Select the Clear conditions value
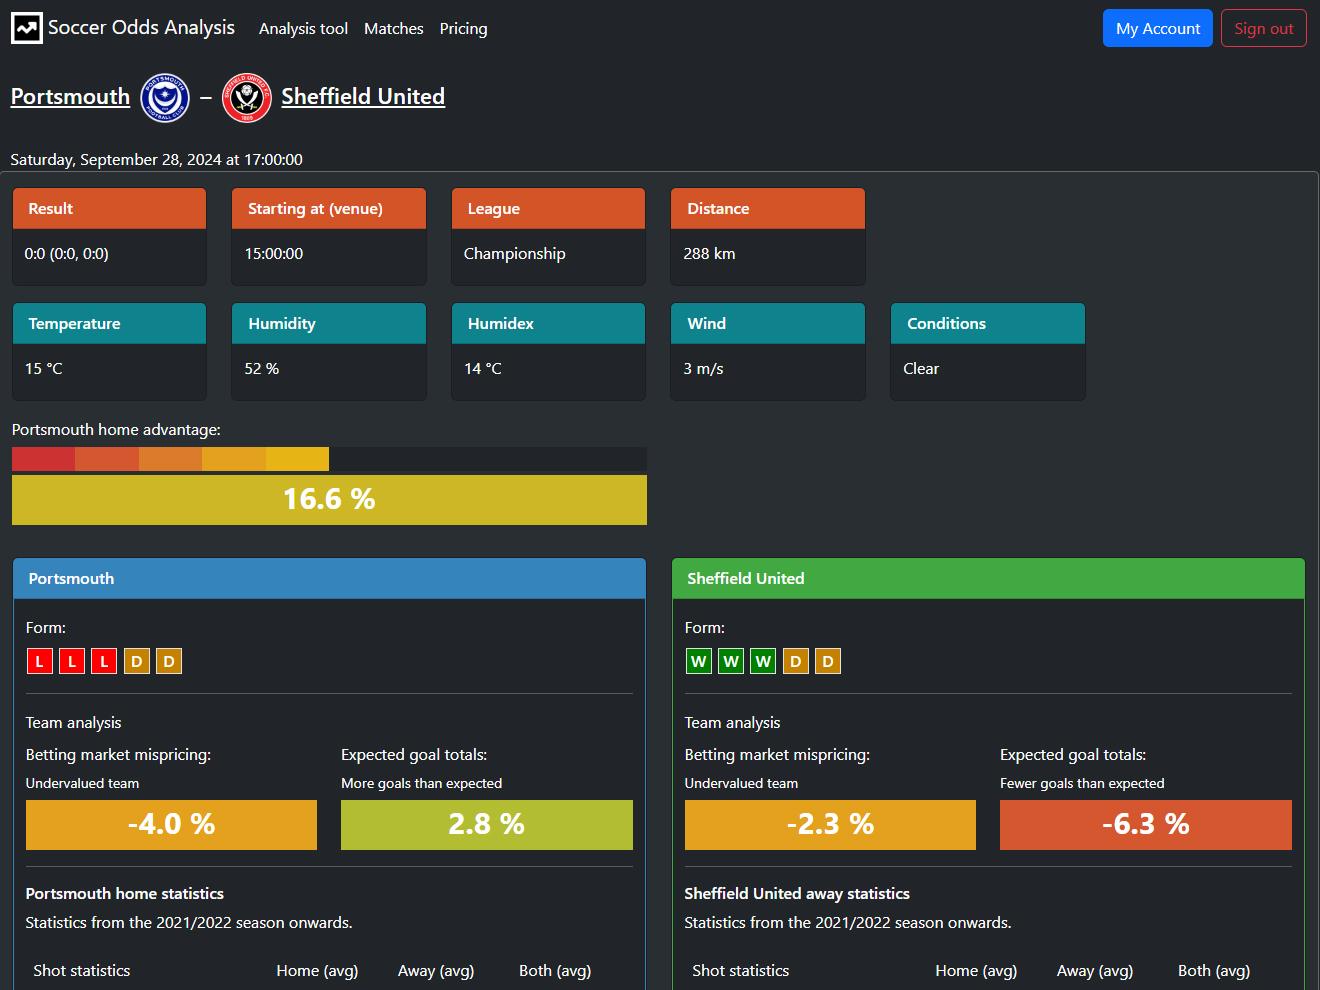Screen dimensions: 1320x990 (x=921, y=369)
